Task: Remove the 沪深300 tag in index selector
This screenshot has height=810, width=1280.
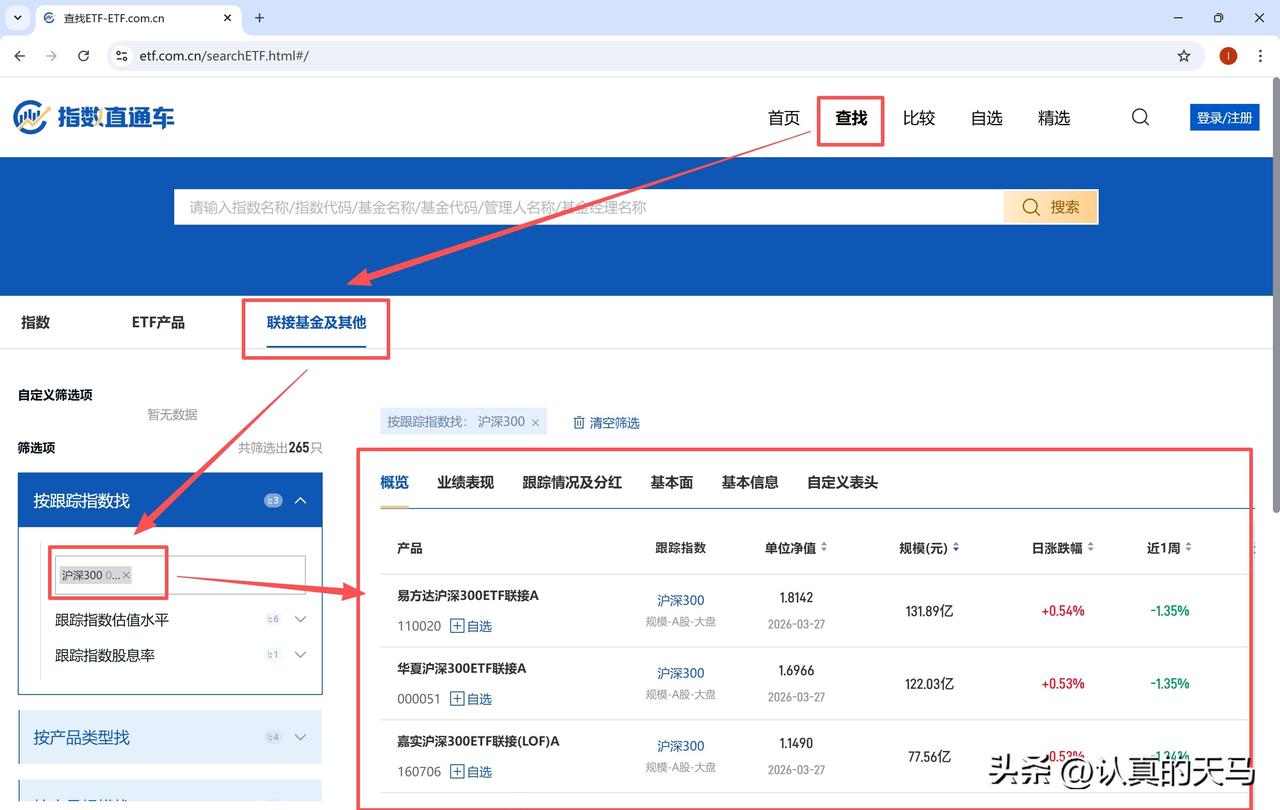Action: pos(126,575)
